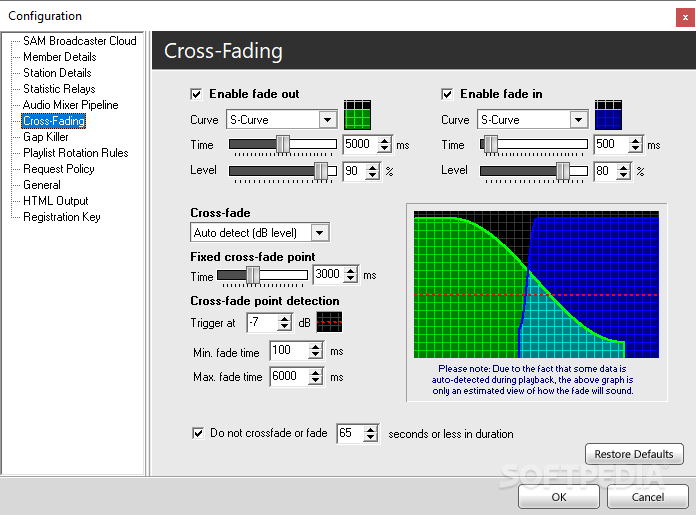696x515 pixels.
Task: Increase fade in Time with up arrow
Action: pos(636,141)
